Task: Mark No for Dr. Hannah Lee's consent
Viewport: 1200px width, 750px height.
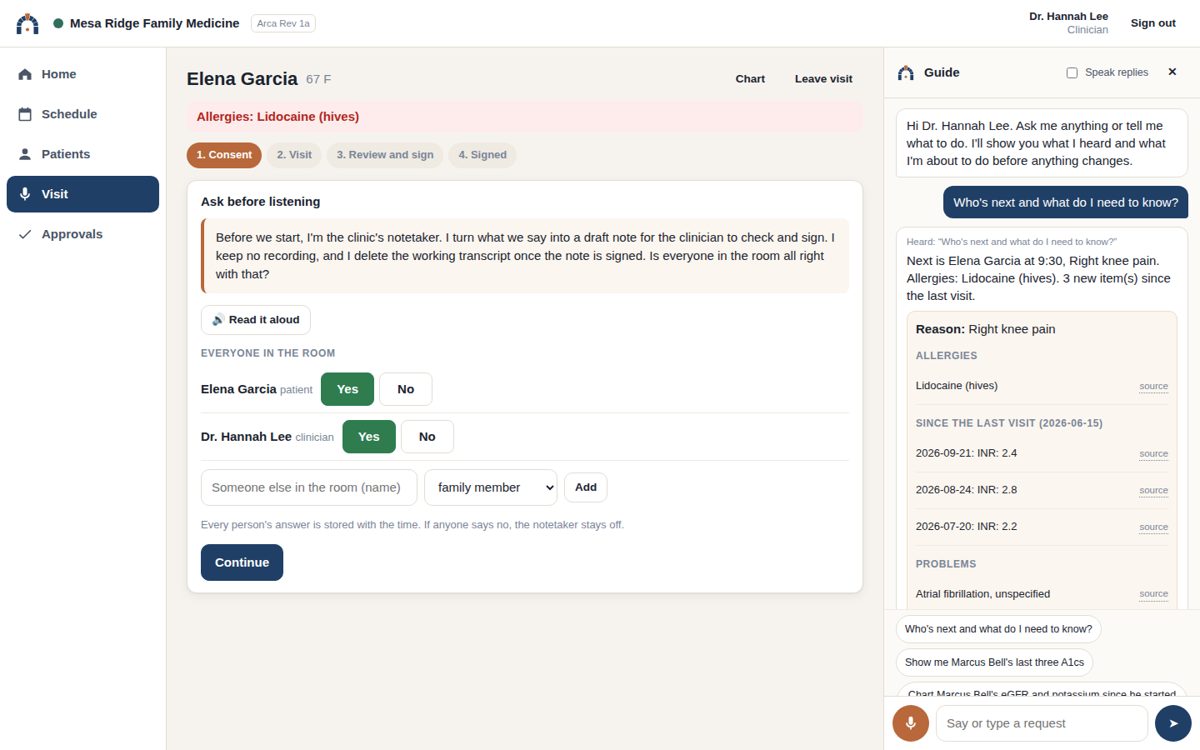Action: coord(427,437)
